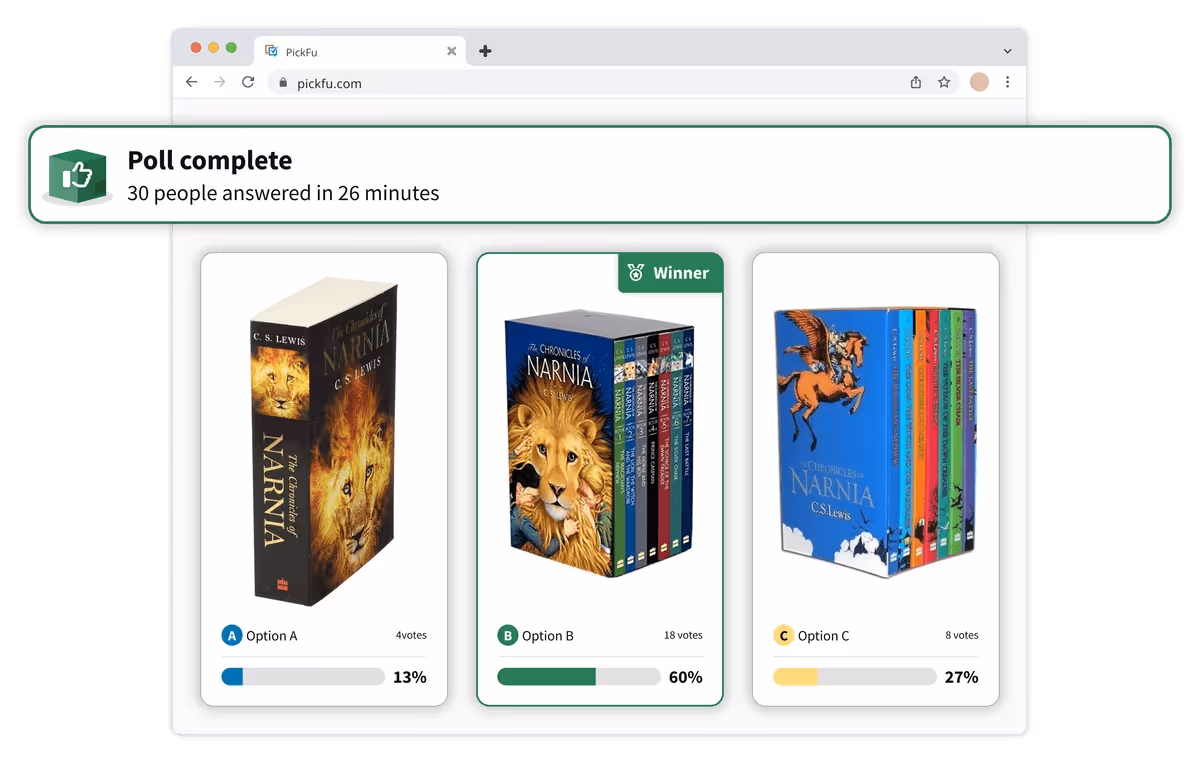The image size is (1200, 762).
Task: Click the Winner badge on Option B
Action: 670,273
